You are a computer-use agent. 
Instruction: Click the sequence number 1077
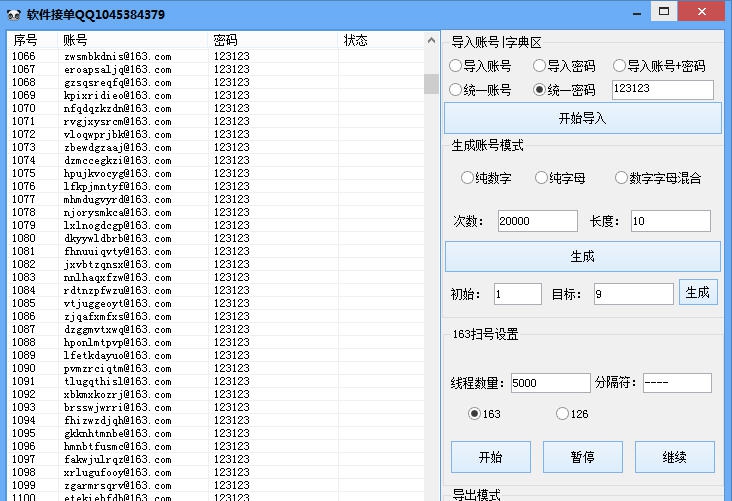[24, 199]
